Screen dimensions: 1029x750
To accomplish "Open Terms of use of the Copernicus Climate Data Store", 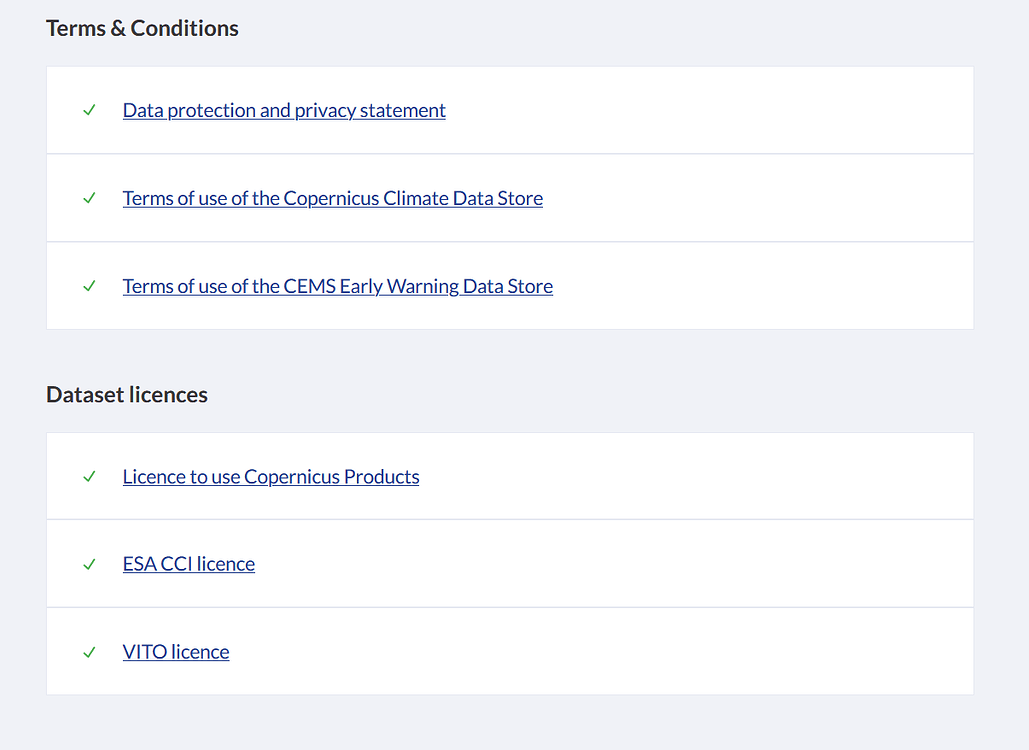I will (332, 198).
